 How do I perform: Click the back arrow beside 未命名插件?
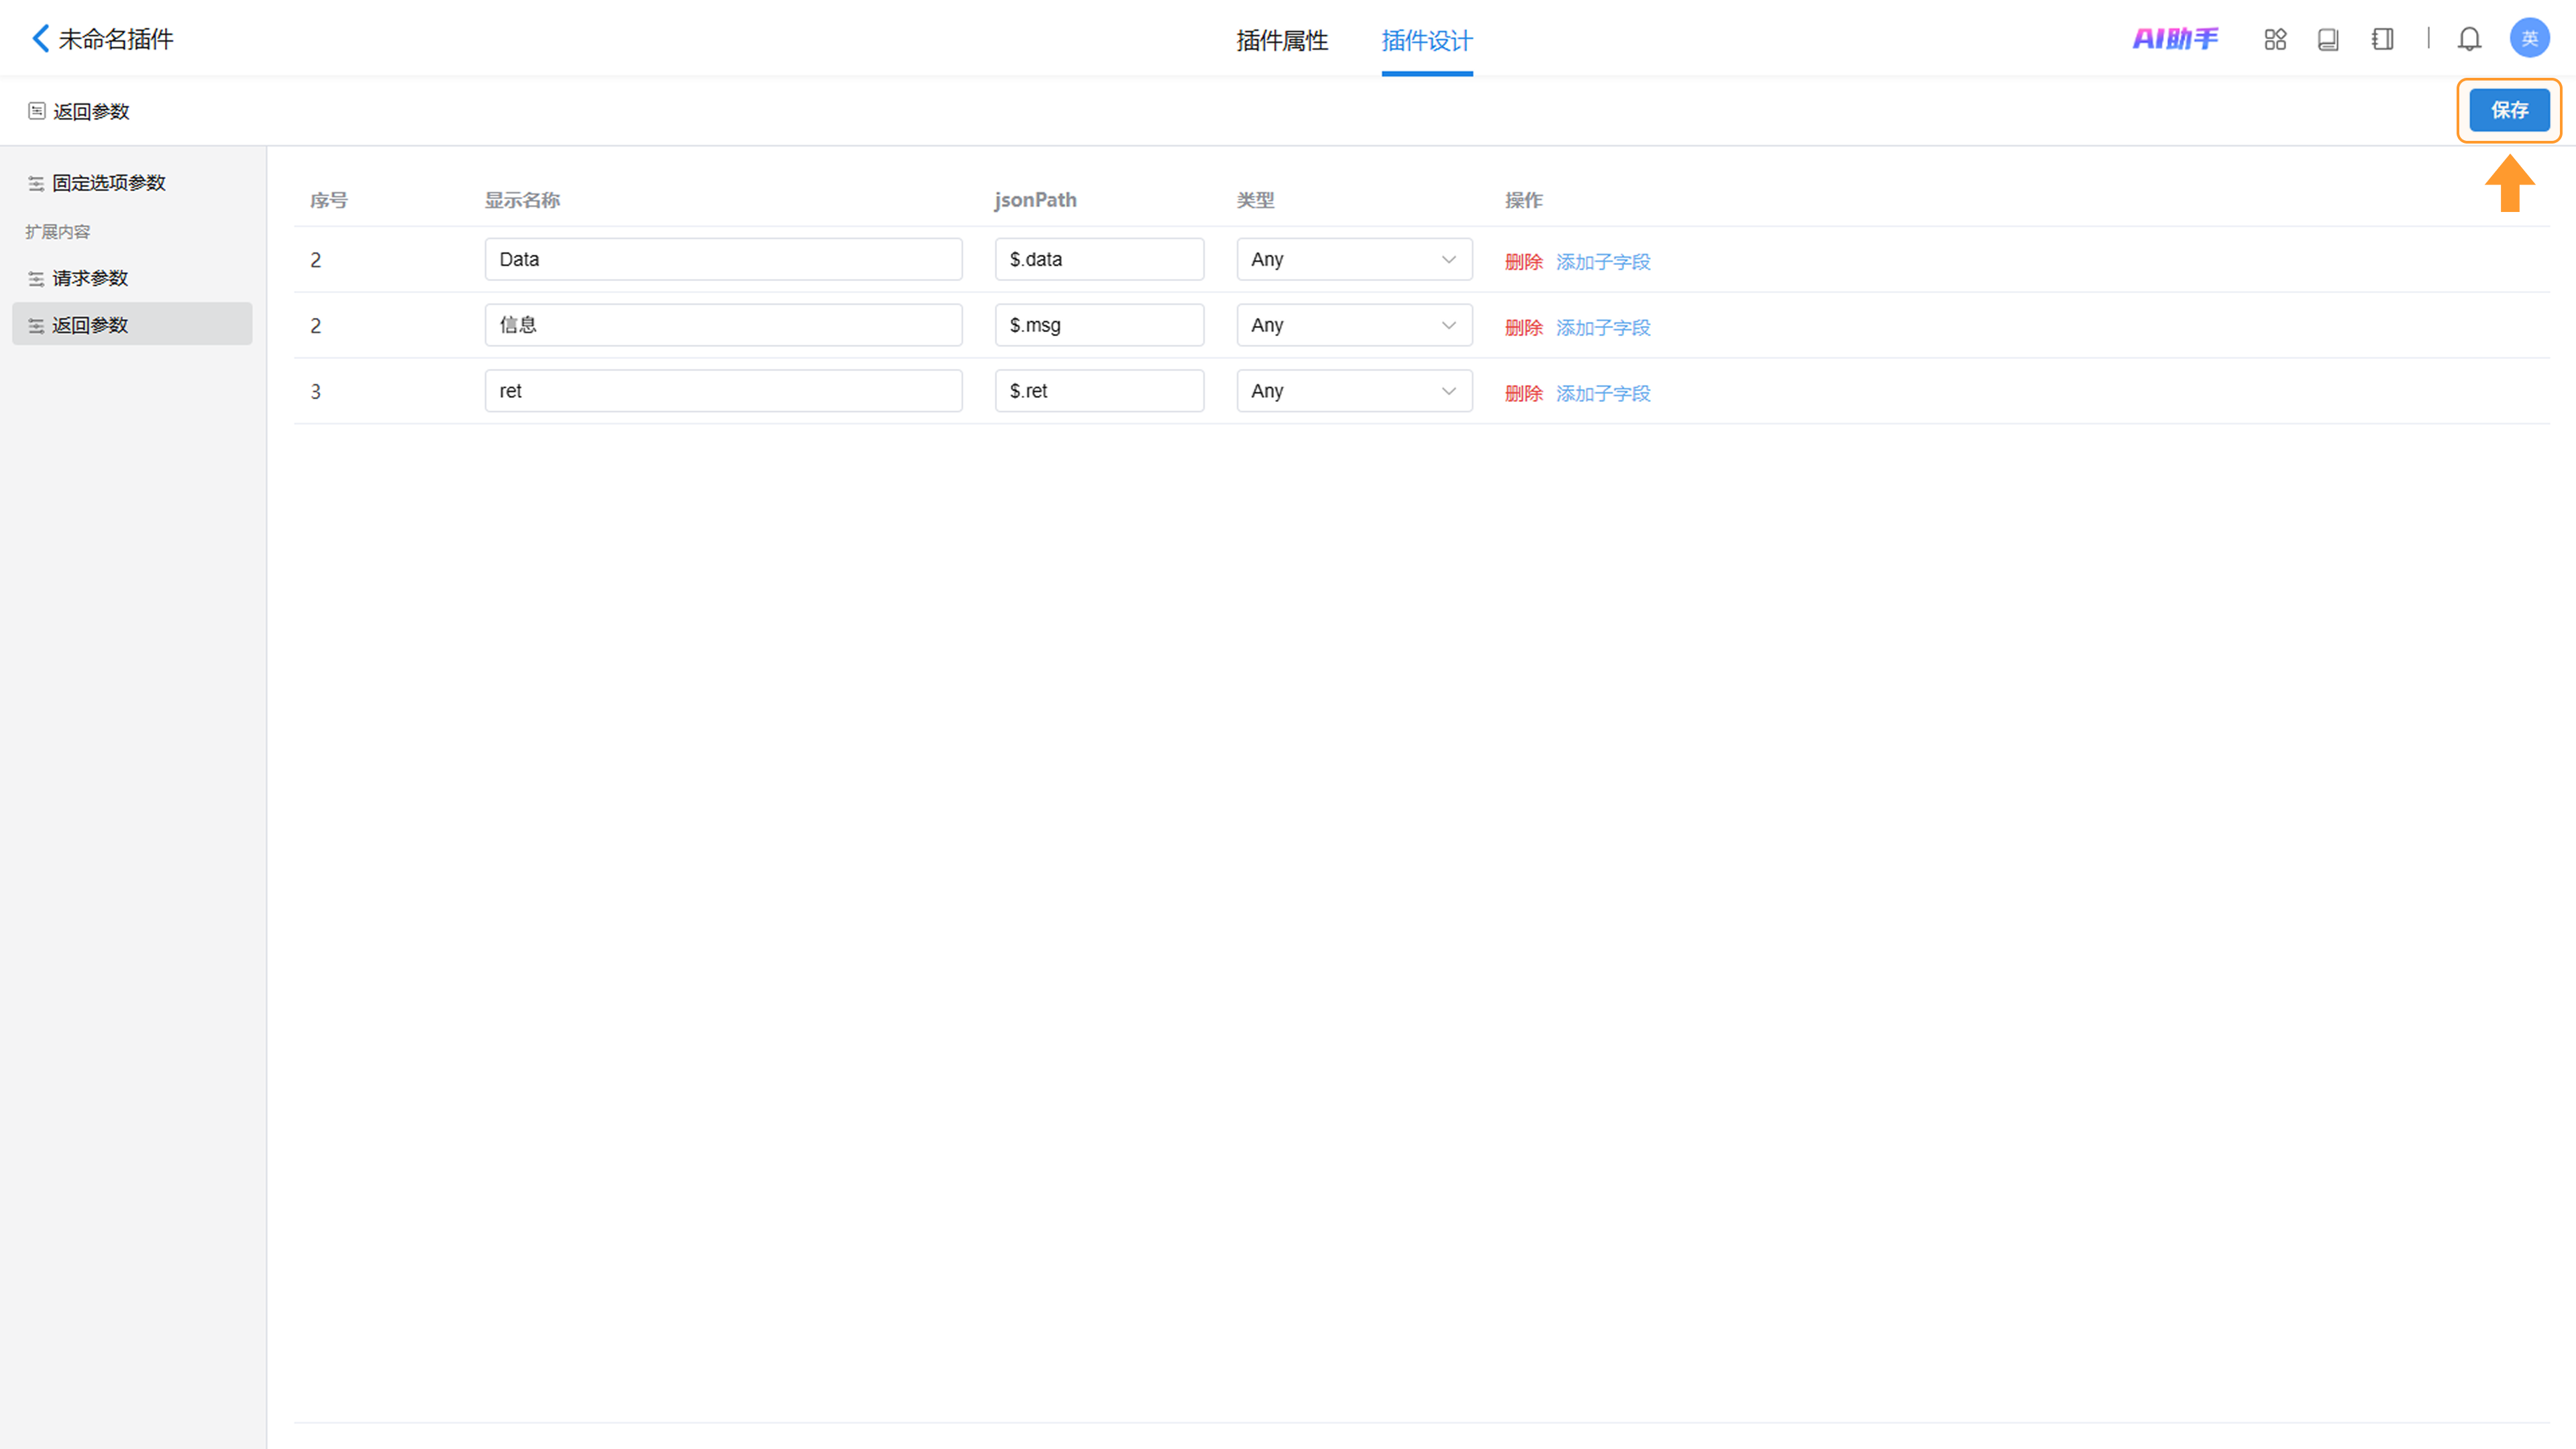tap(40, 39)
